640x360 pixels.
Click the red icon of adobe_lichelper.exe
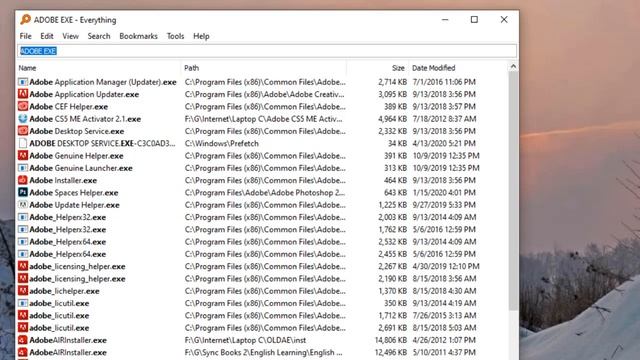coord(23,291)
